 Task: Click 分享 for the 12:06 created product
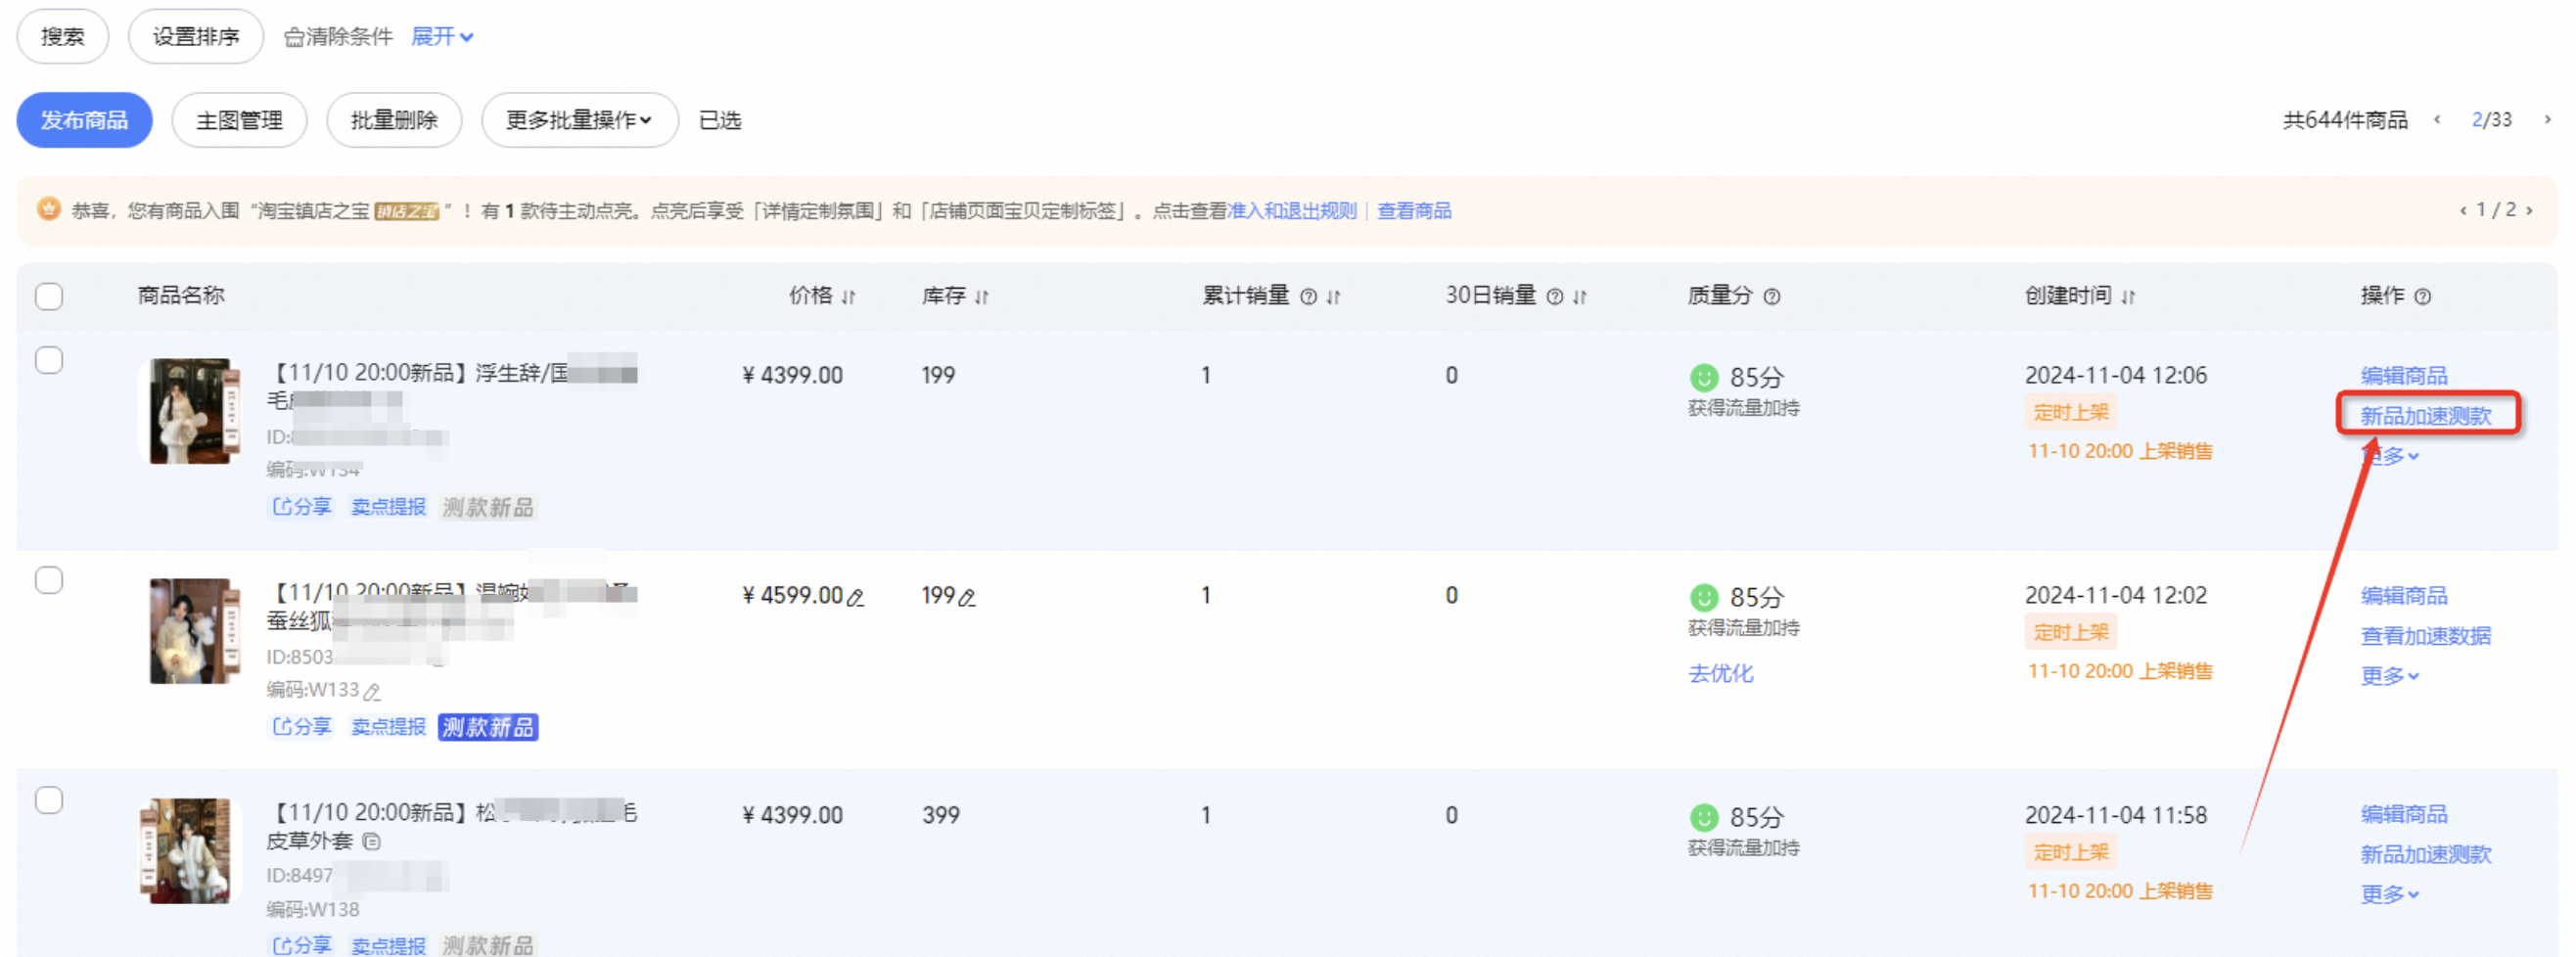[x=301, y=507]
